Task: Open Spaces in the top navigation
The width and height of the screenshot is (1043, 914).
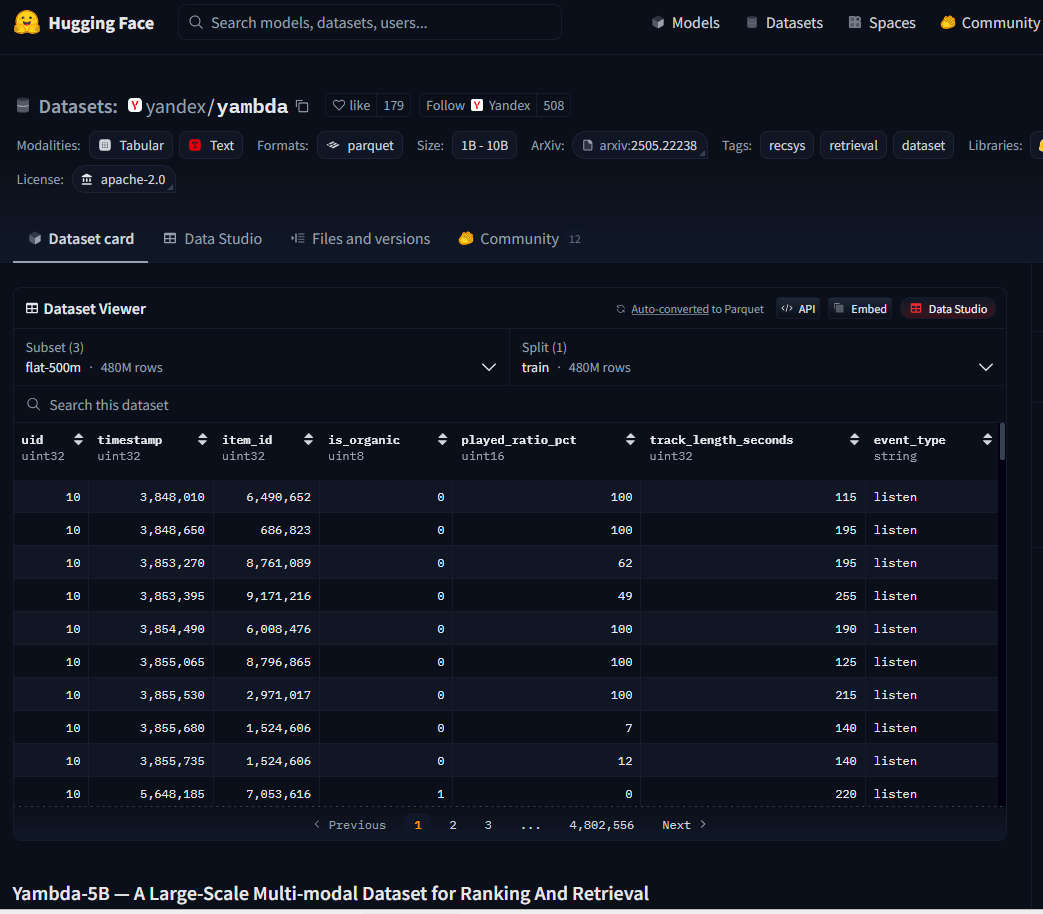Action: (x=882, y=23)
